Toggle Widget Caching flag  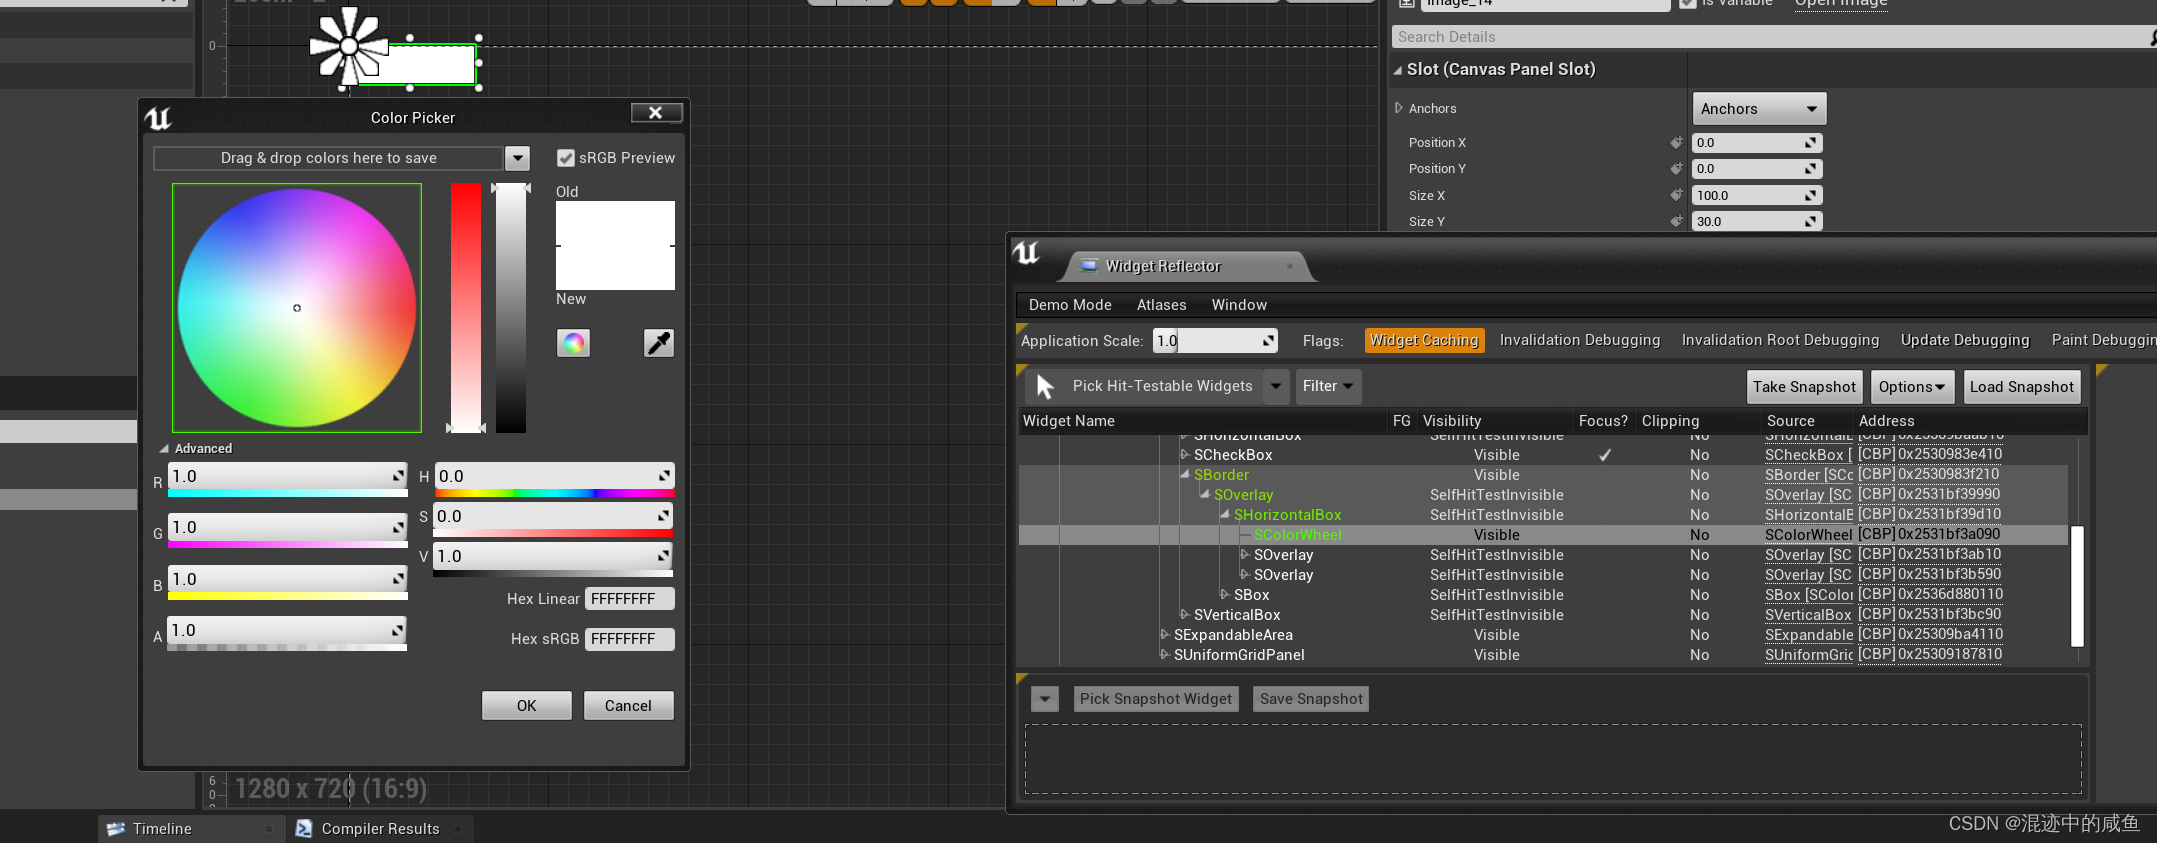pyautogui.click(x=1424, y=341)
